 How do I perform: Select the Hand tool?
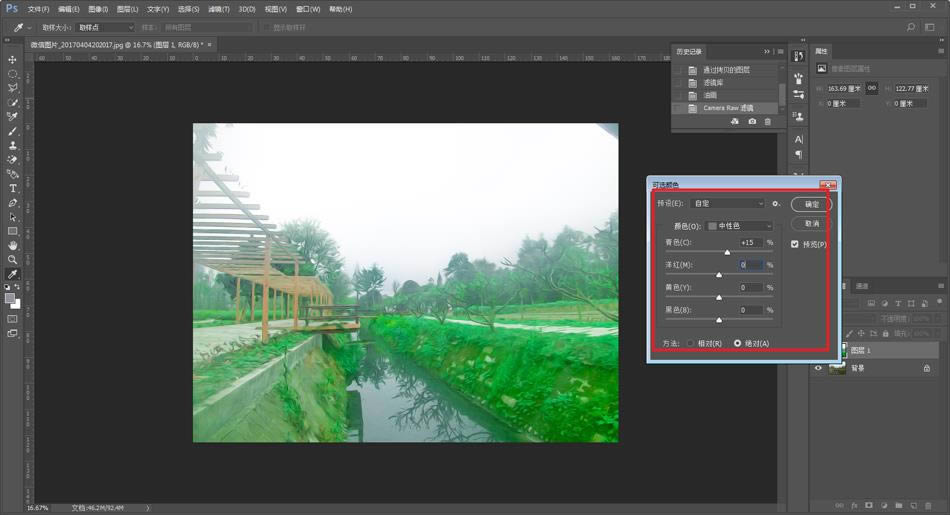coord(13,245)
